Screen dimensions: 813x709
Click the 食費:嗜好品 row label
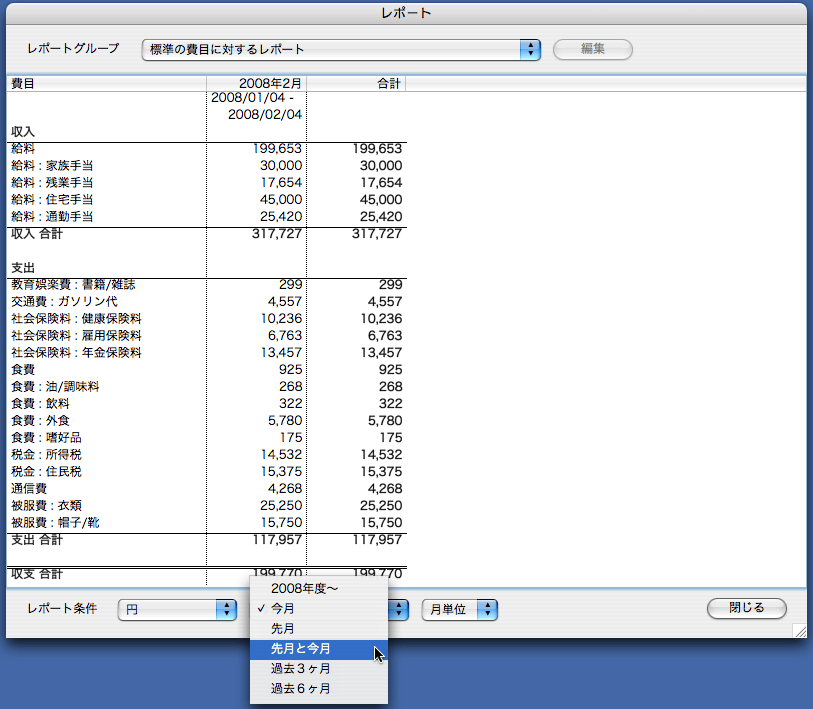click(46, 438)
